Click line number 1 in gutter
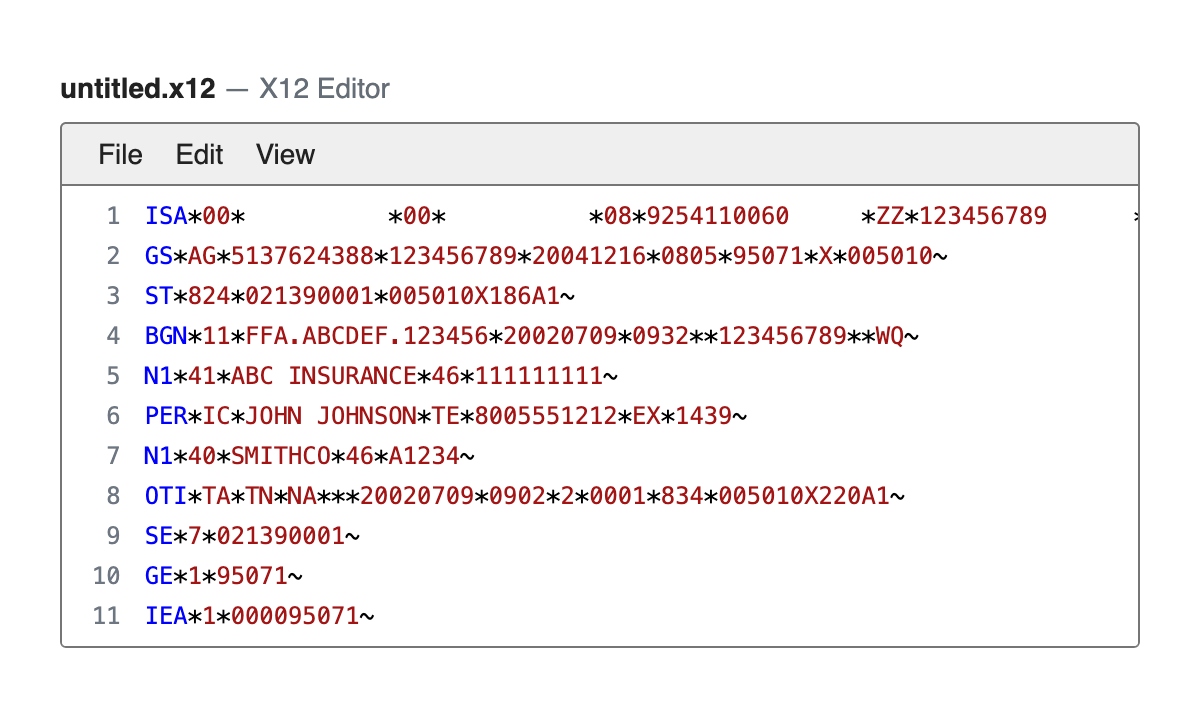The height and width of the screenshot is (716, 1200). [x=113, y=216]
